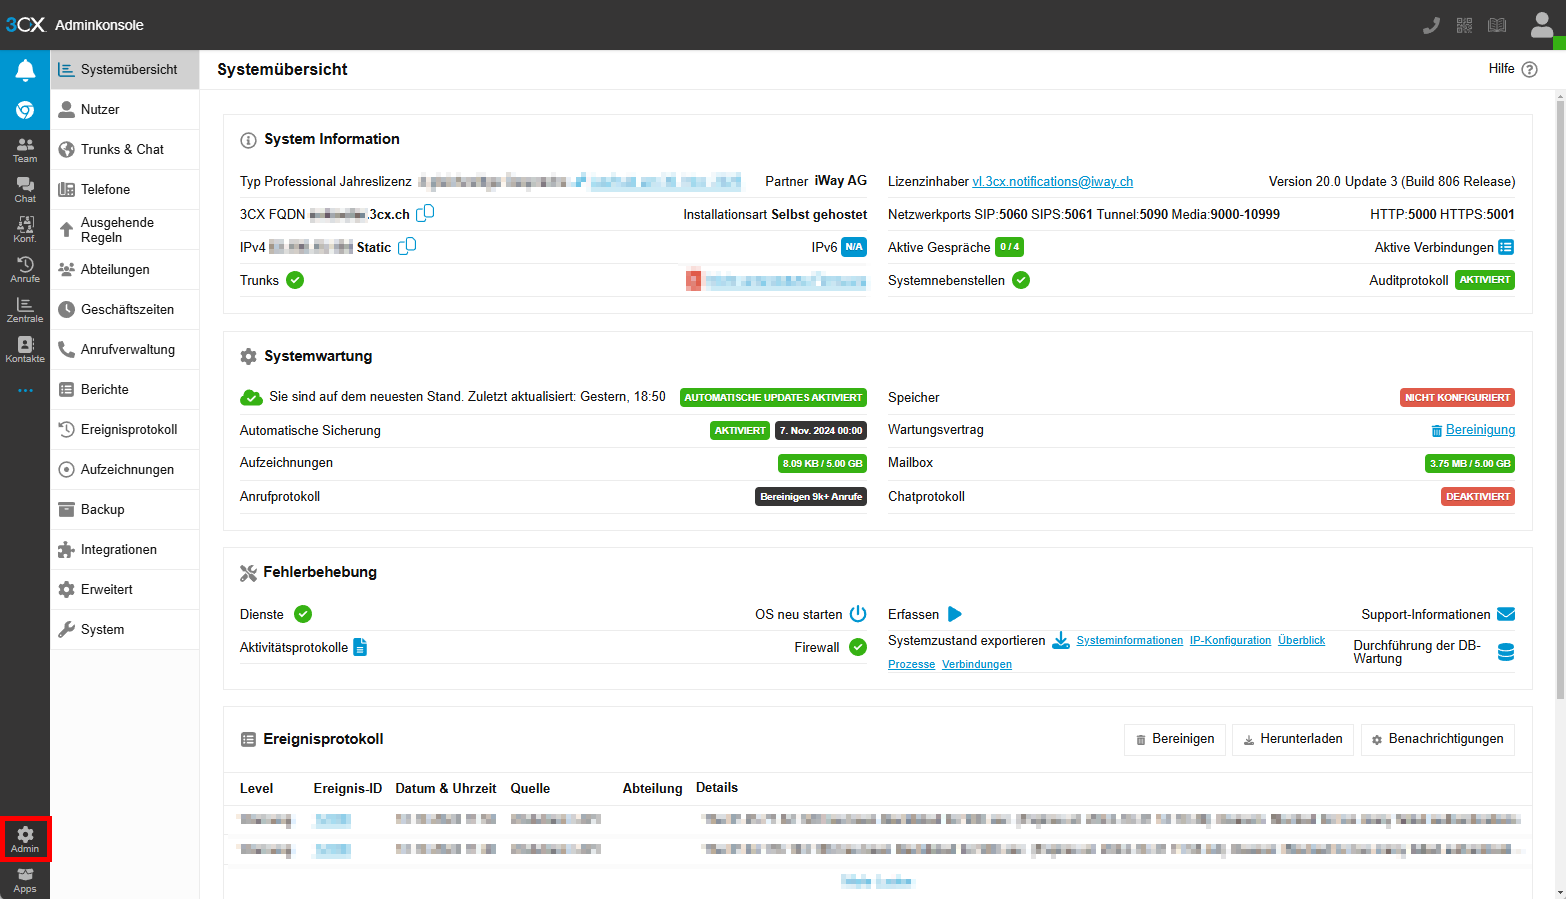This screenshot has height=899, width=1566.
Task: Click the DEAKTIVIERT Chatprotokoll badge
Action: [x=1478, y=497]
